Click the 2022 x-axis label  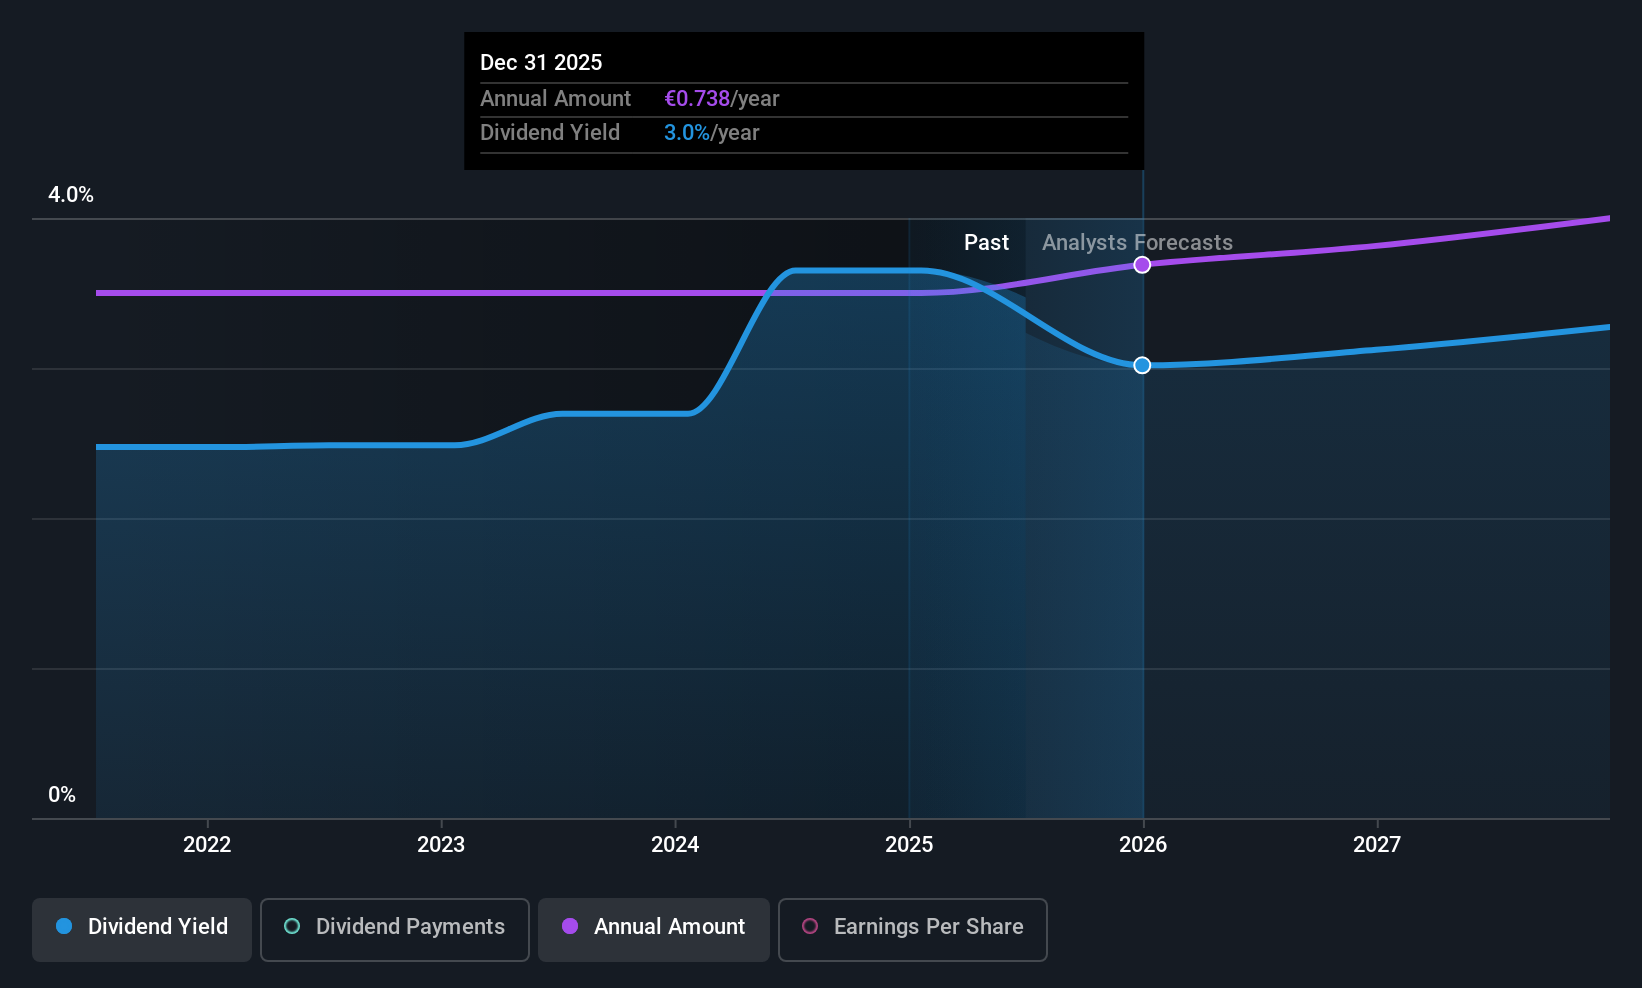(x=207, y=844)
